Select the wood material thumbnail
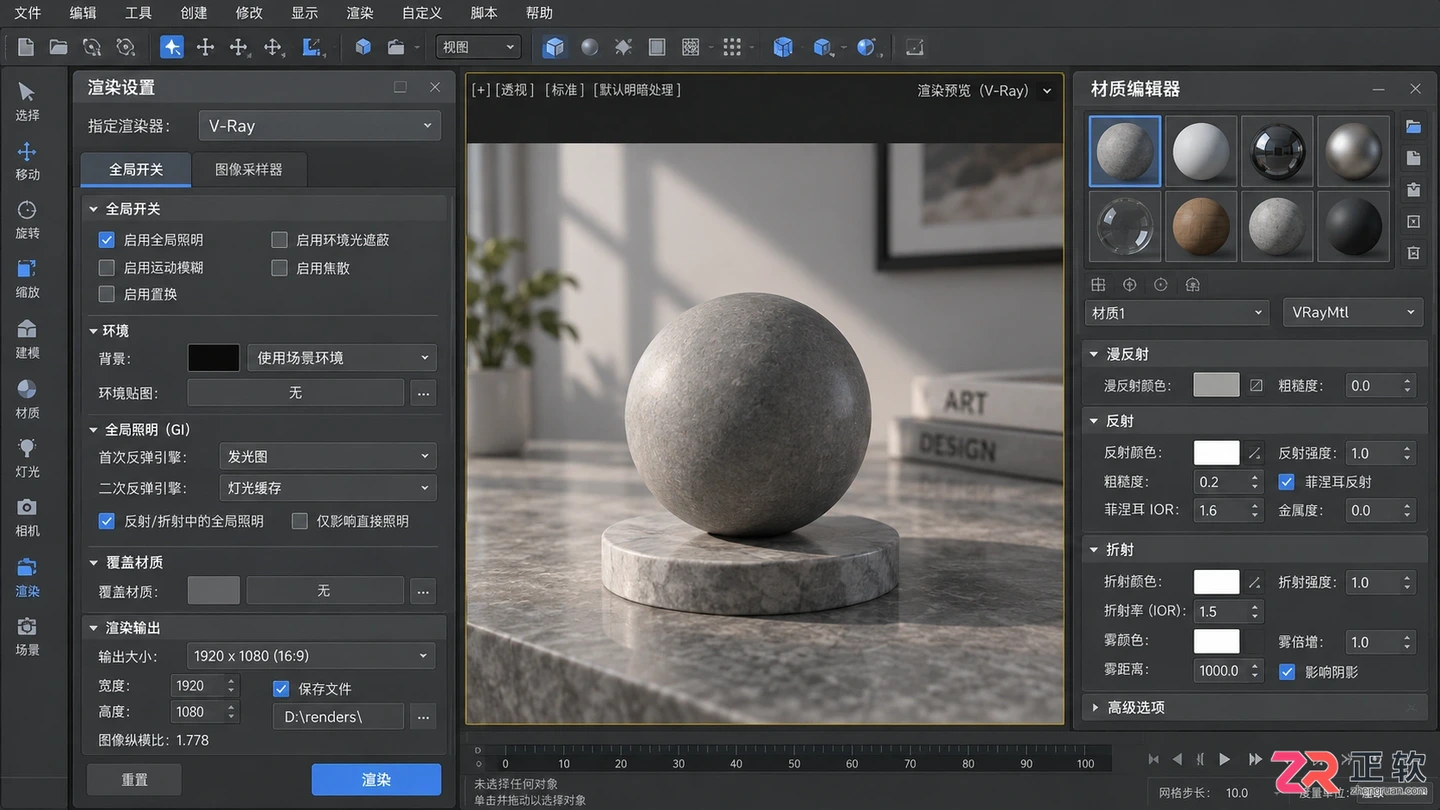This screenshot has width=1440, height=810. 1201,227
